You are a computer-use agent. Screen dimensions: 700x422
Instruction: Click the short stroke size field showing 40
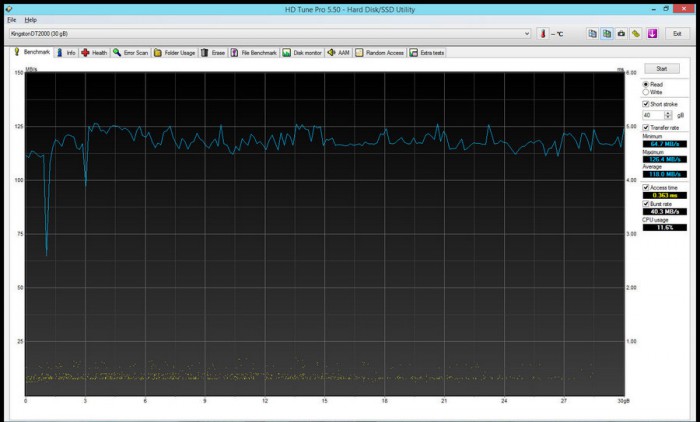(653, 115)
